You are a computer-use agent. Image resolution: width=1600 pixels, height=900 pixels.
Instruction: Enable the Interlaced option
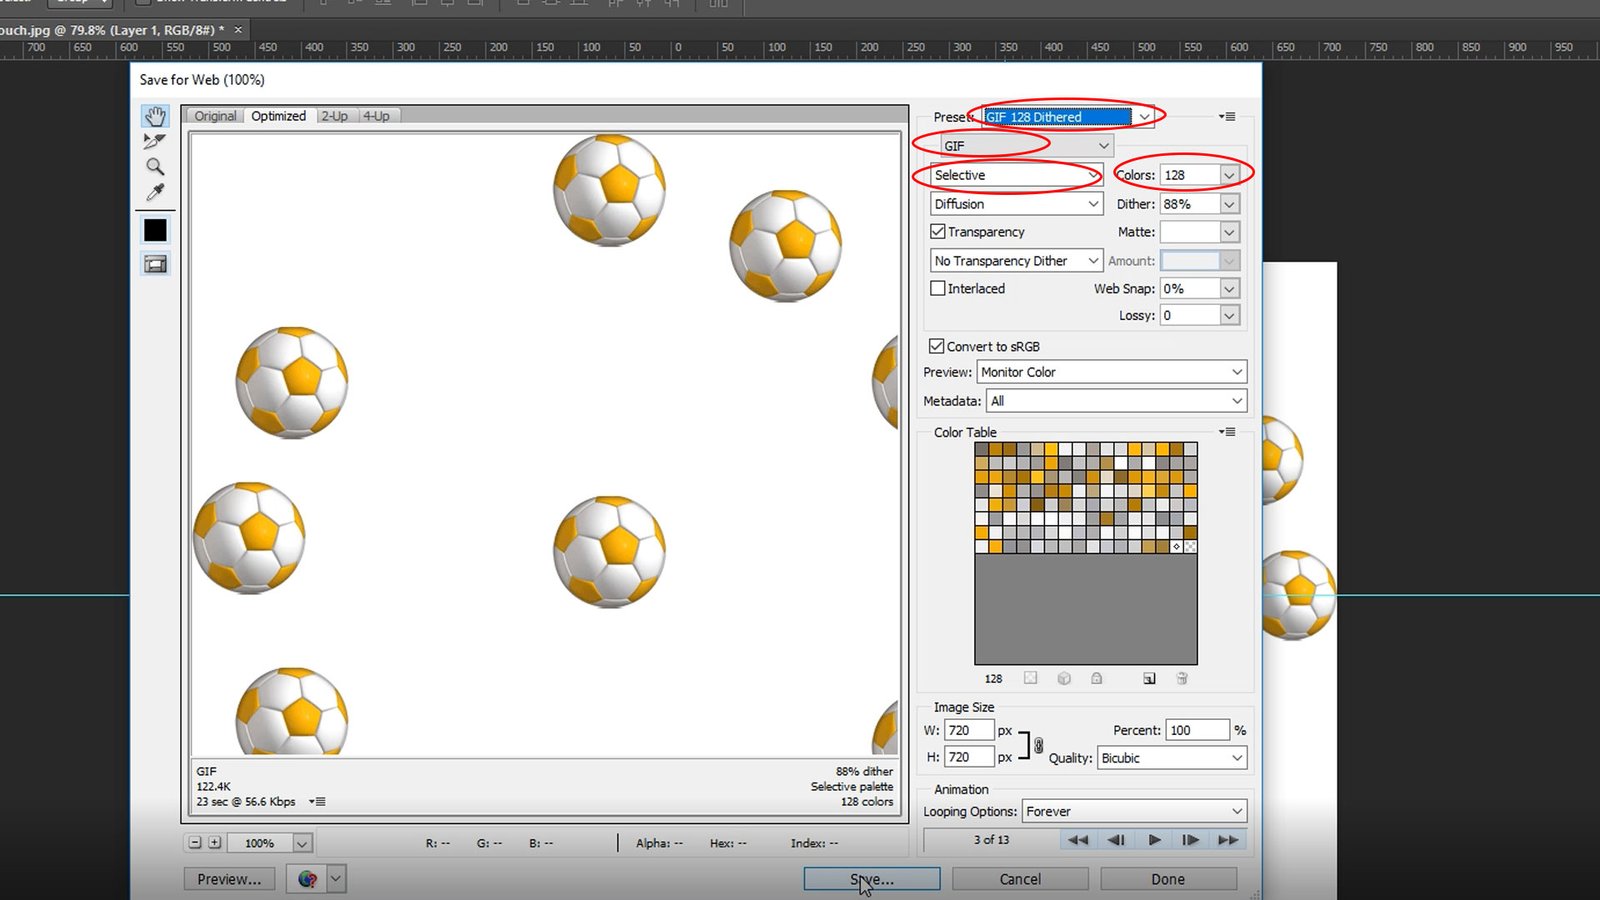coord(938,288)
